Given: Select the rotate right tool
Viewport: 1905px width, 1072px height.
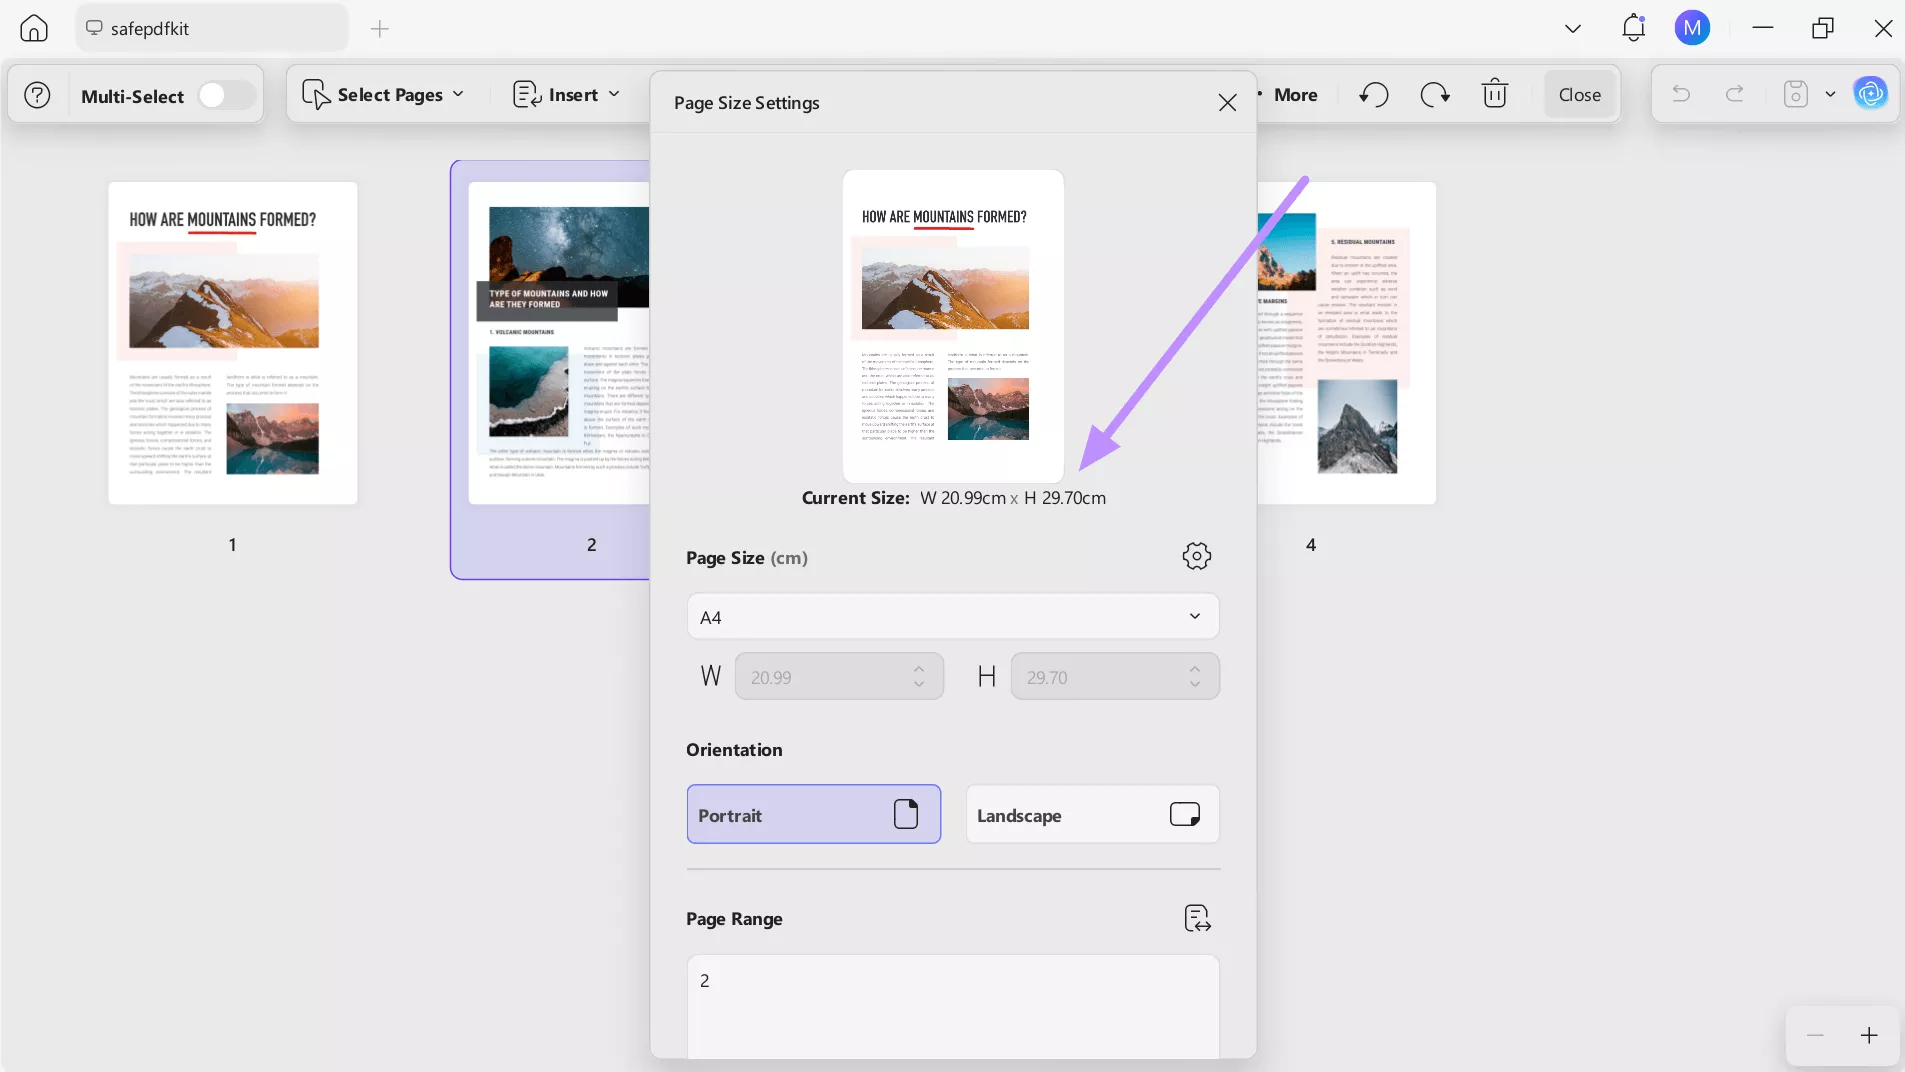Looking at the screenshot, I should coord(1434,94).
